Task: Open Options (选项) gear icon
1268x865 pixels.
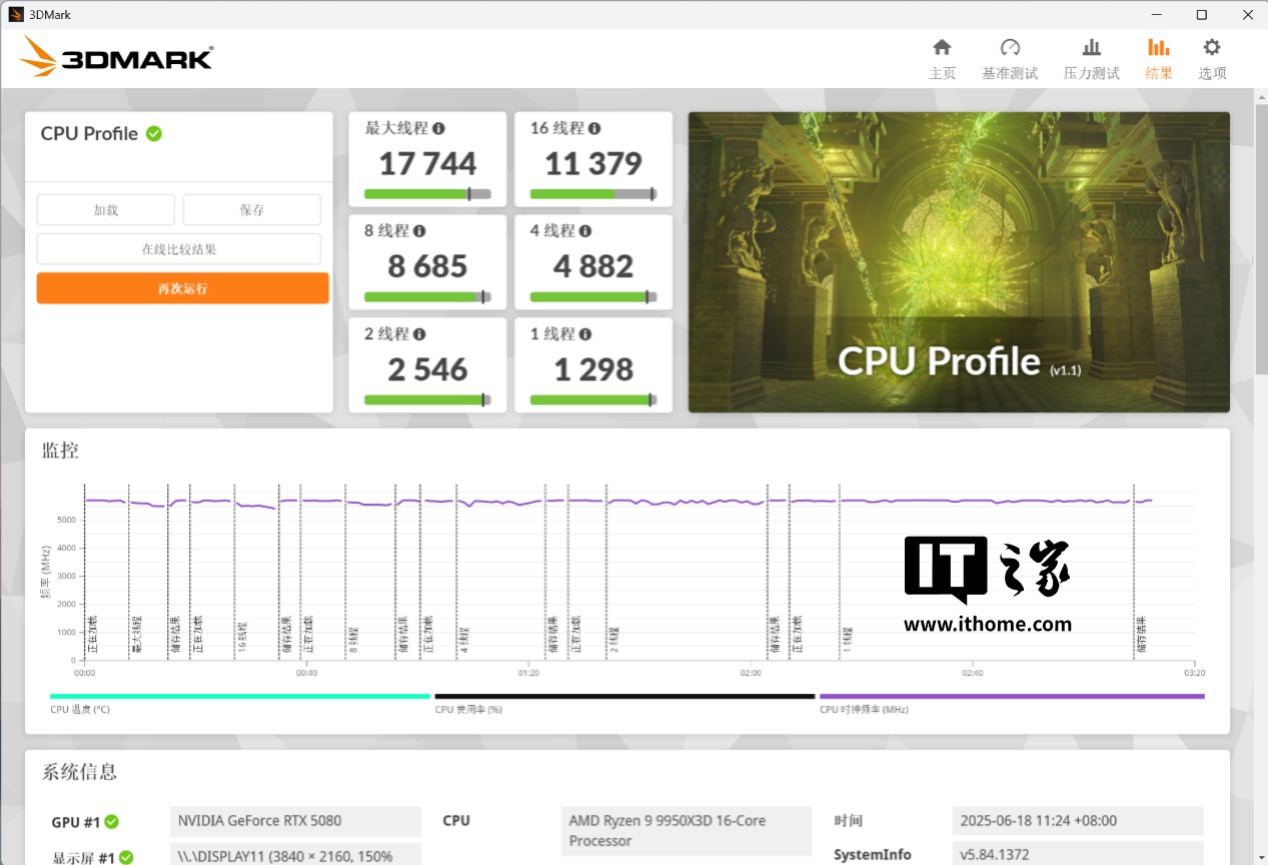Action: [x=1212, y=48]
